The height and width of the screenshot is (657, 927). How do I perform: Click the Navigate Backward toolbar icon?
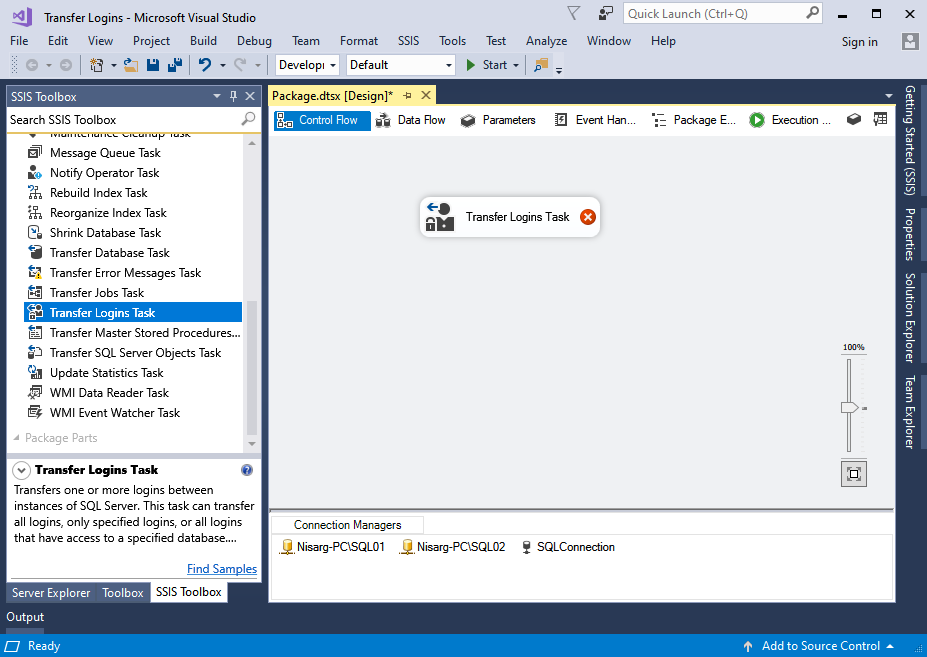(32, 65)
